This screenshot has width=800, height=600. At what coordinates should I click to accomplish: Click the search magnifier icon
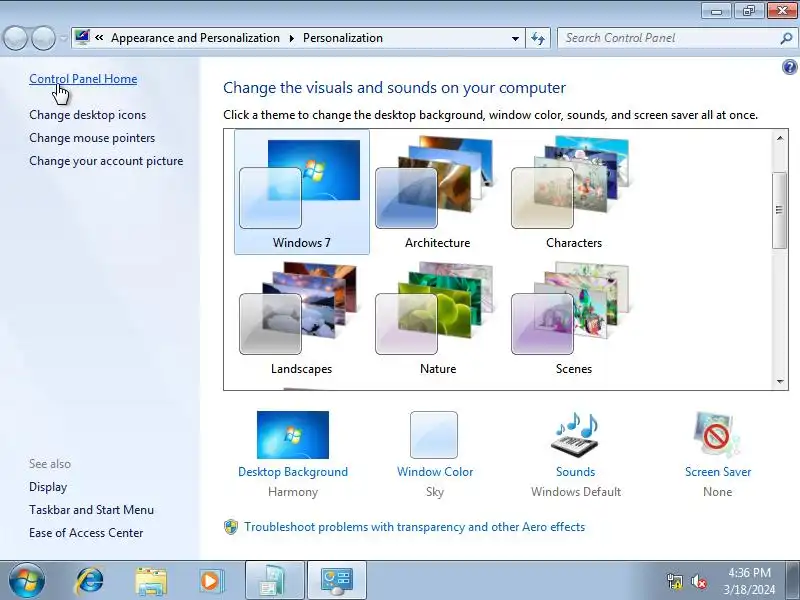click(786, 38)
